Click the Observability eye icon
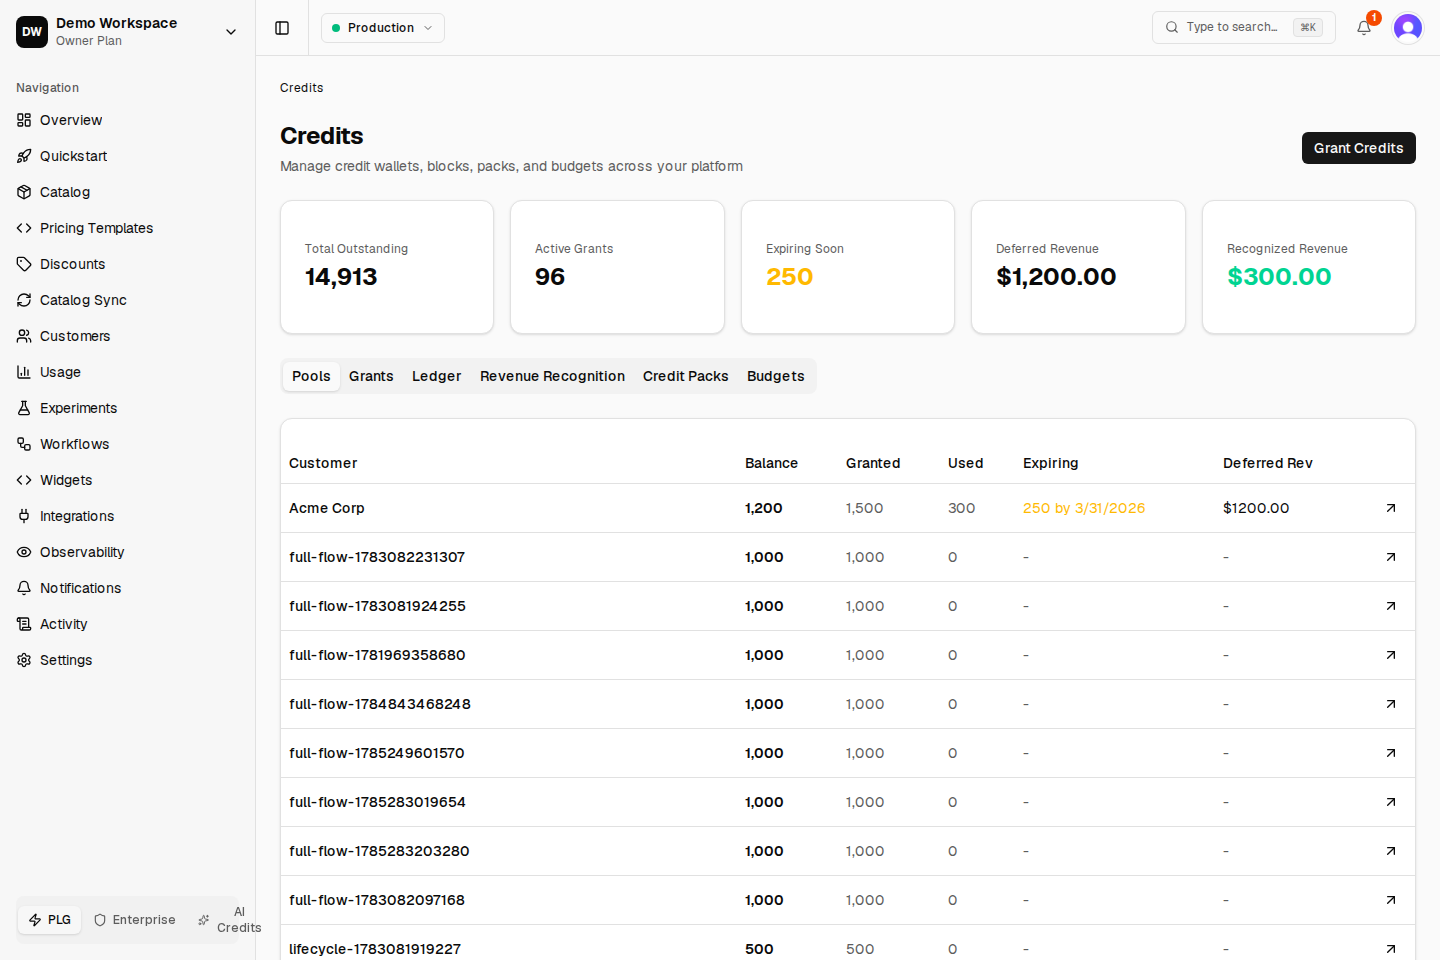1440x960 pixels. point(24,552)
